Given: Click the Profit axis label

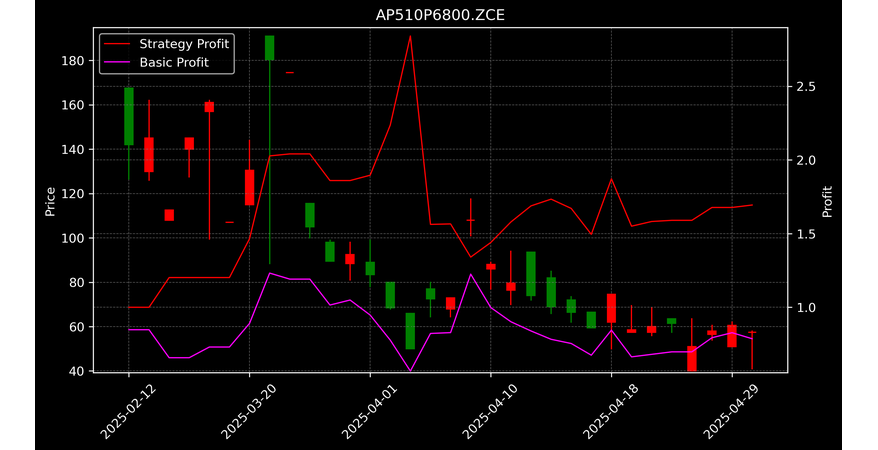Looking at the screenshot, I should [827, 201].
